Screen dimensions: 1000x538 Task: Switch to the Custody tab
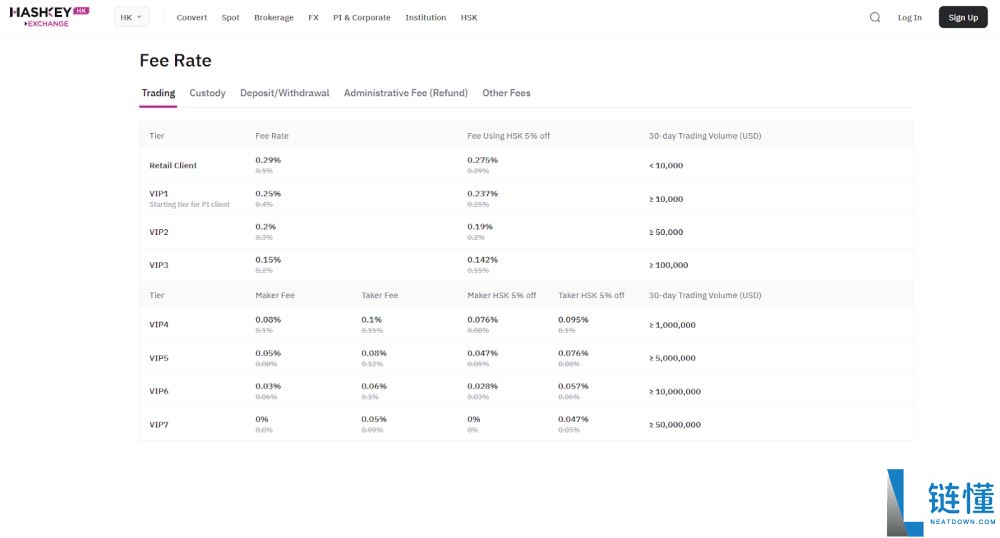(x=207, y=93)
